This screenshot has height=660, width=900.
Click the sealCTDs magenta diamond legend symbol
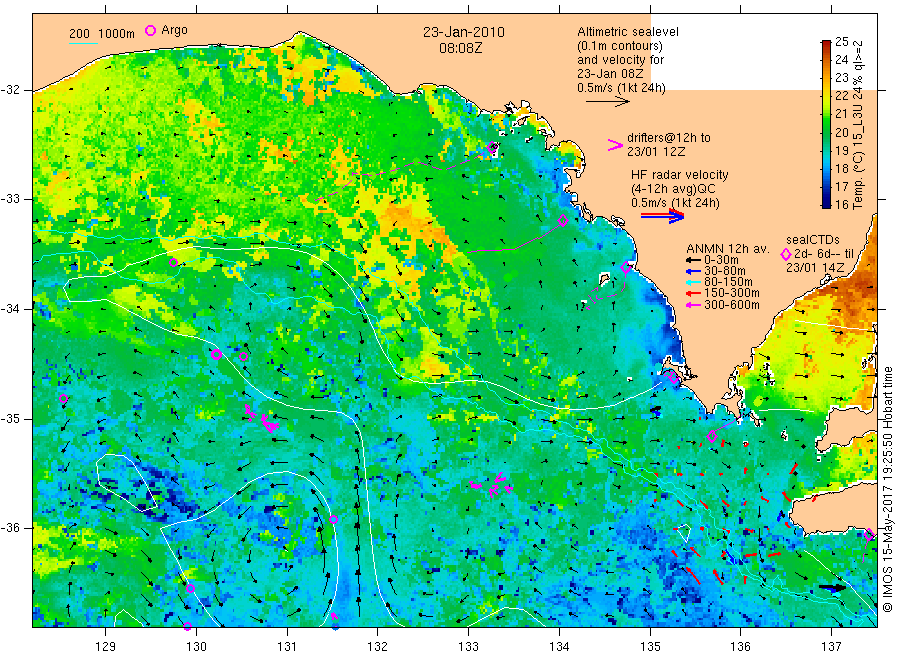tap(786, 254)
